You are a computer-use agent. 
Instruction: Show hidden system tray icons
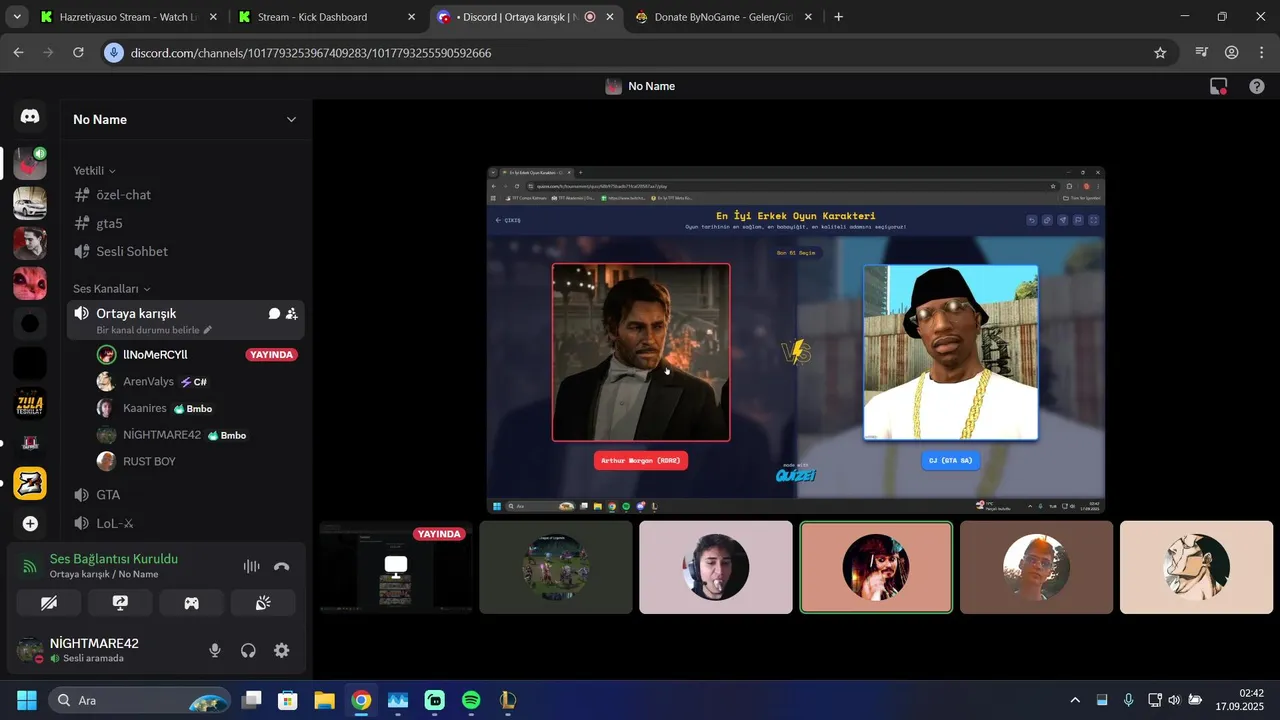pos(1075,700)
